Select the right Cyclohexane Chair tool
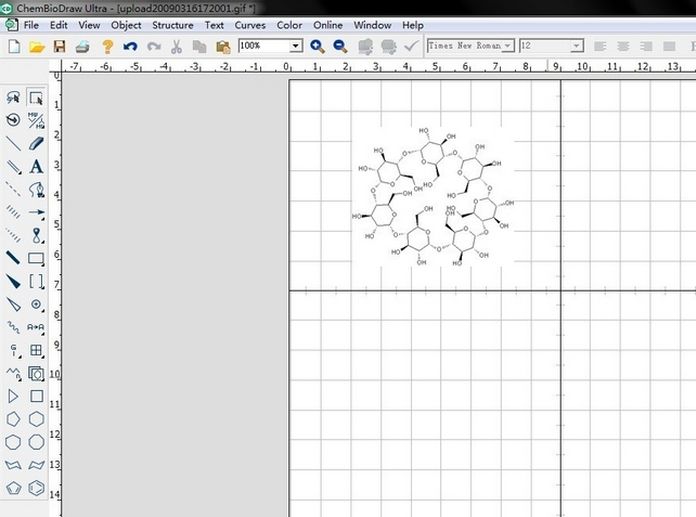The height and width of the screenshot is (517, 696). (36, 465)
